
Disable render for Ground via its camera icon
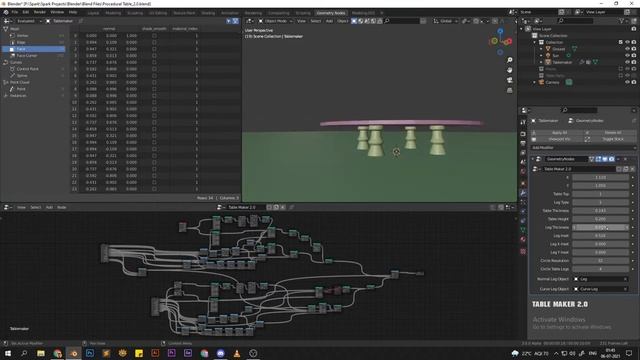[x=634, y=49]
